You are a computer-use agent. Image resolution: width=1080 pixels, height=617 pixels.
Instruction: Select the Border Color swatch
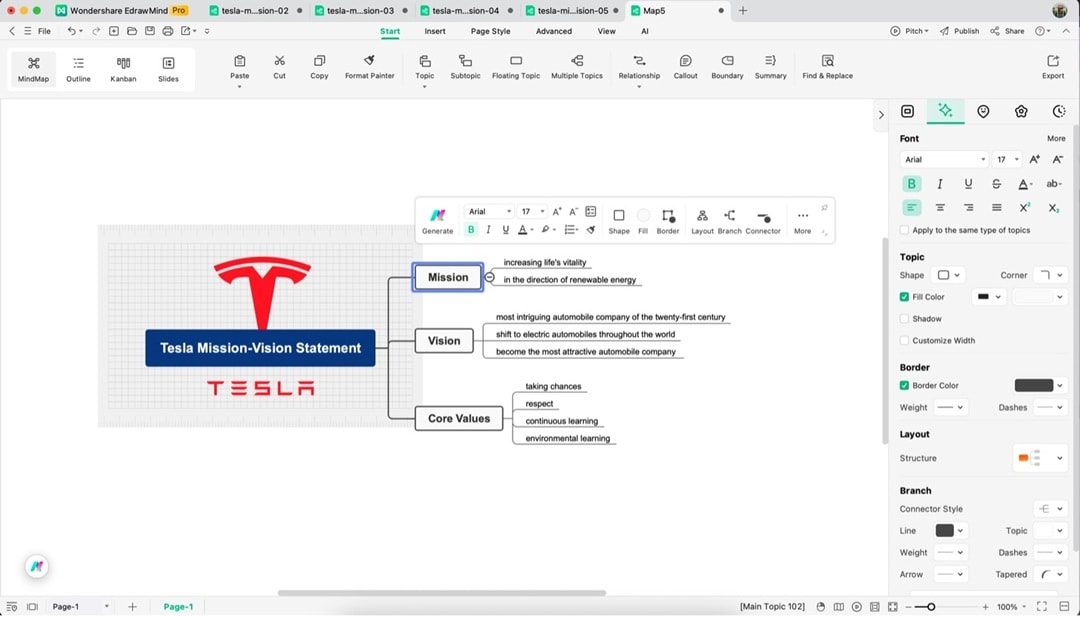click(1036, 385)
